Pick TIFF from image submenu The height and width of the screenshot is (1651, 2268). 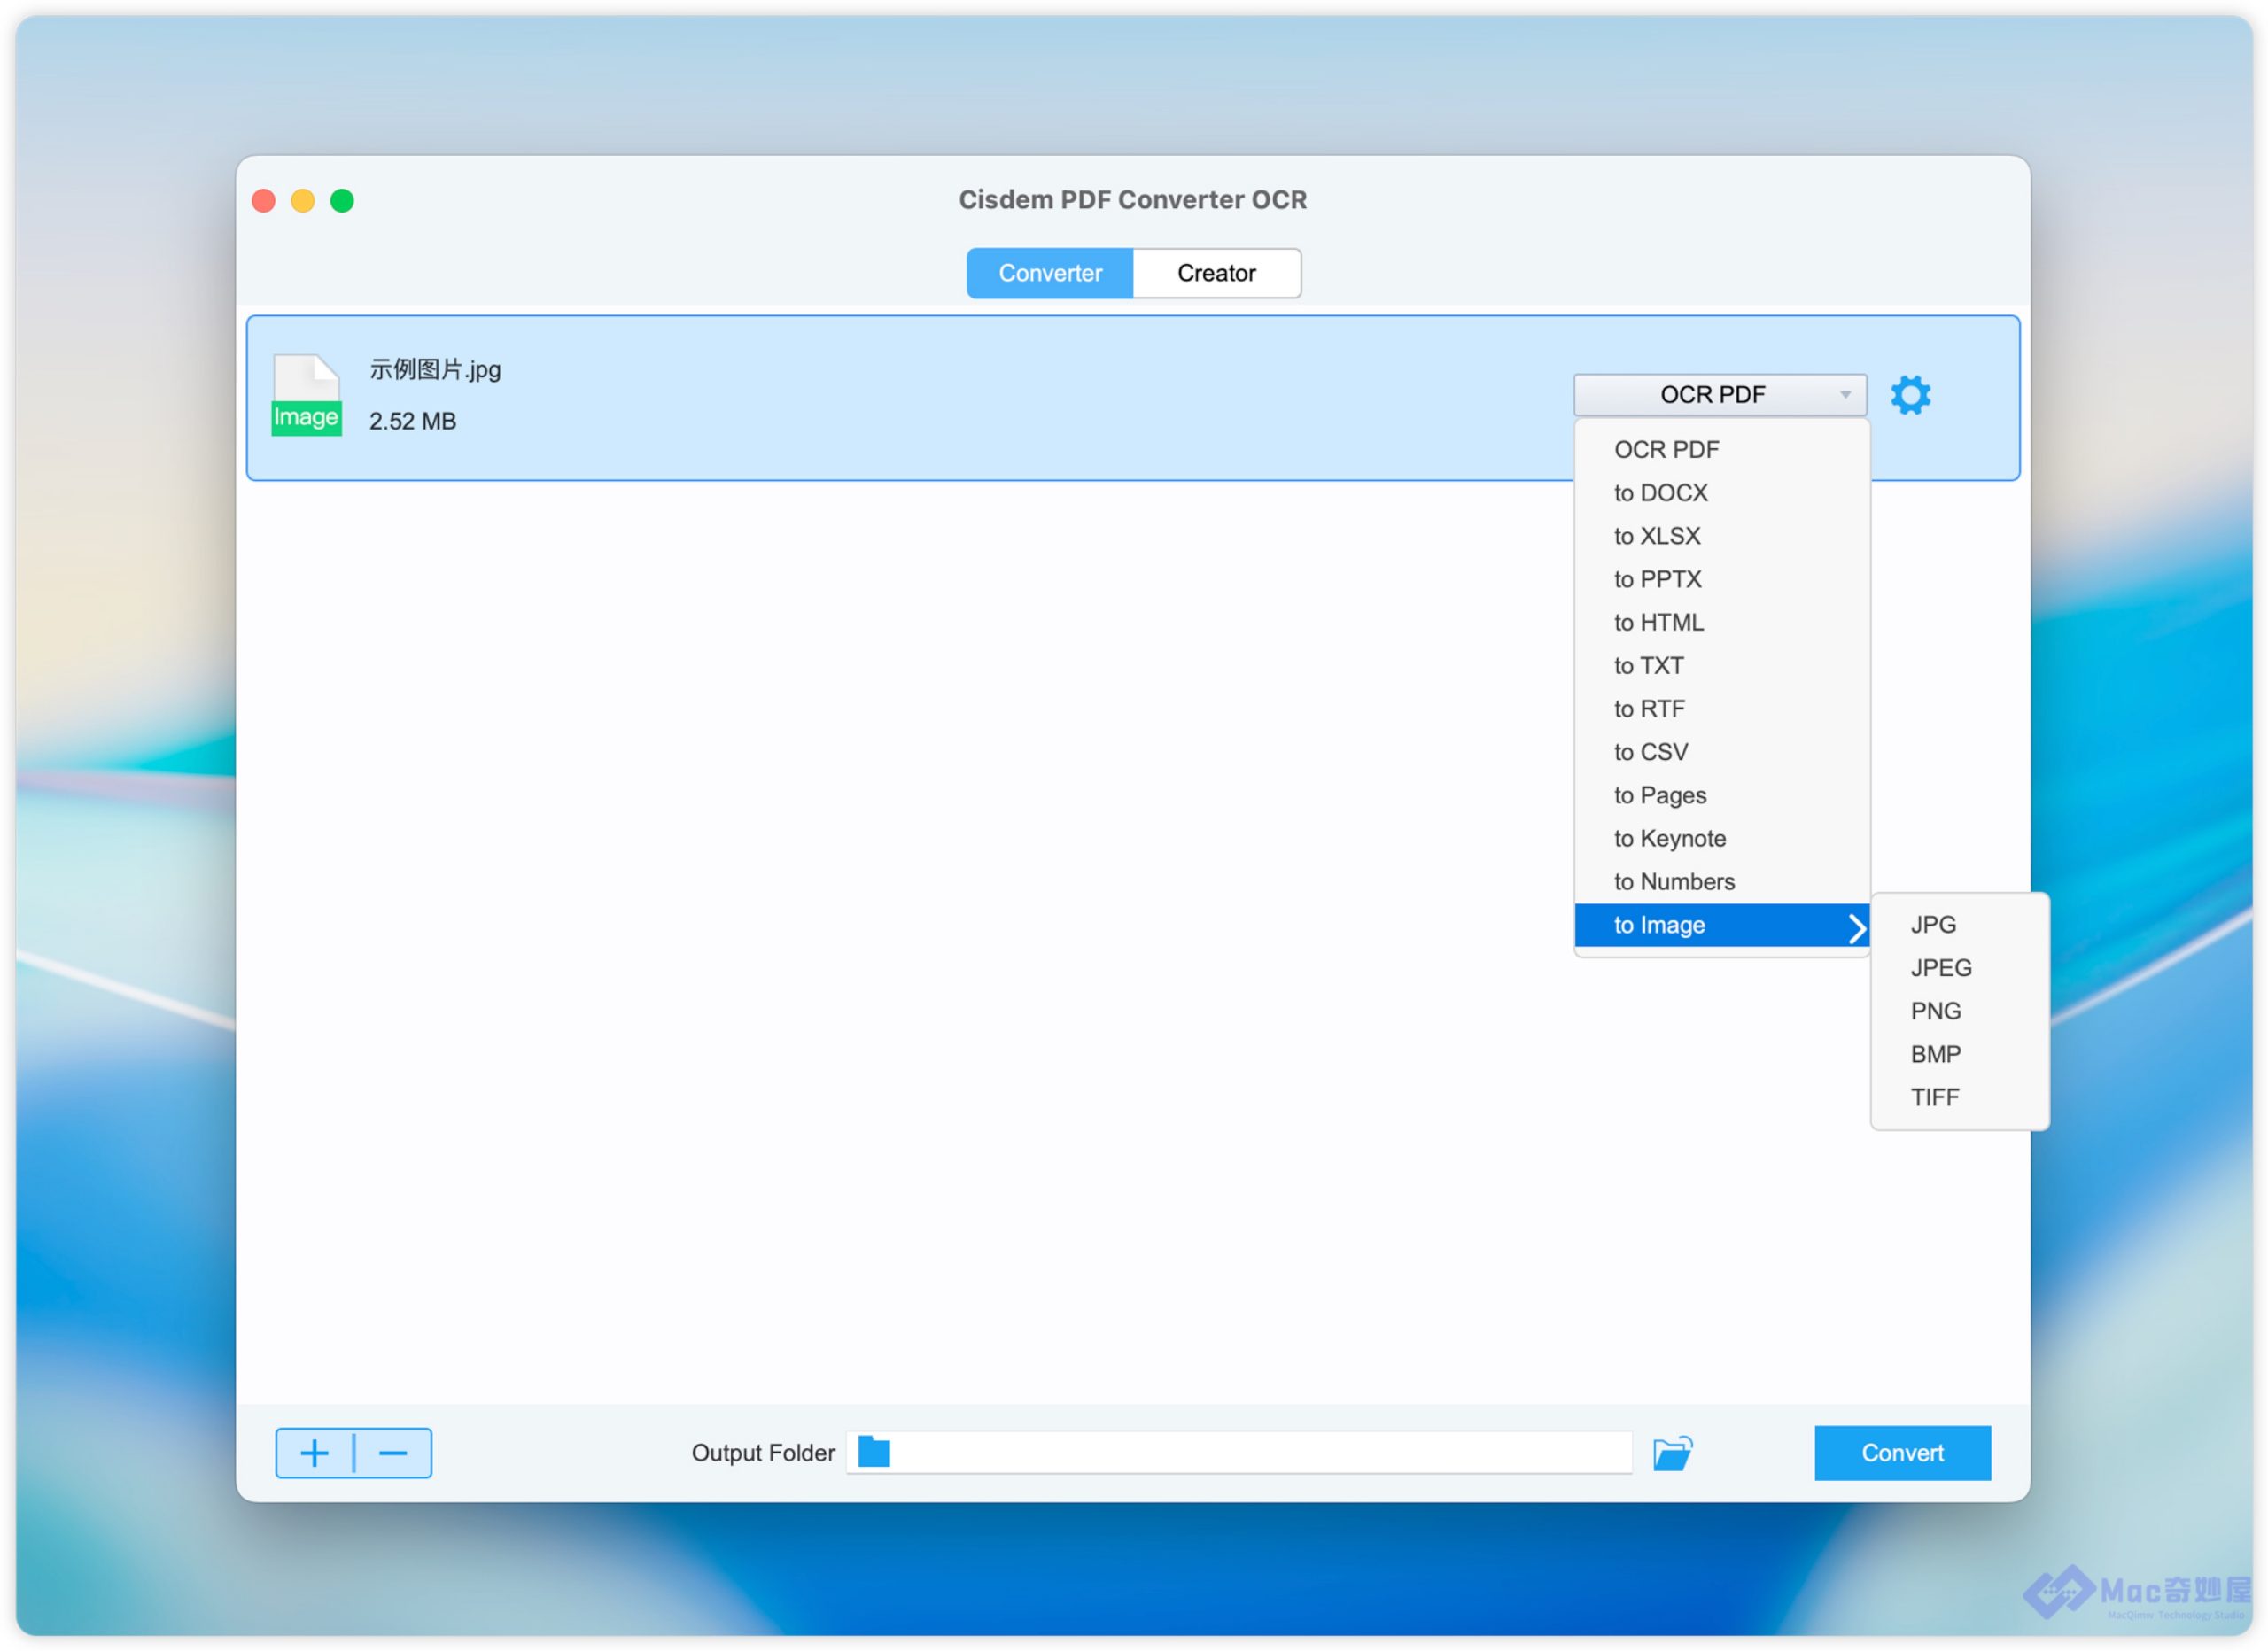(x=1934, y=1097)
